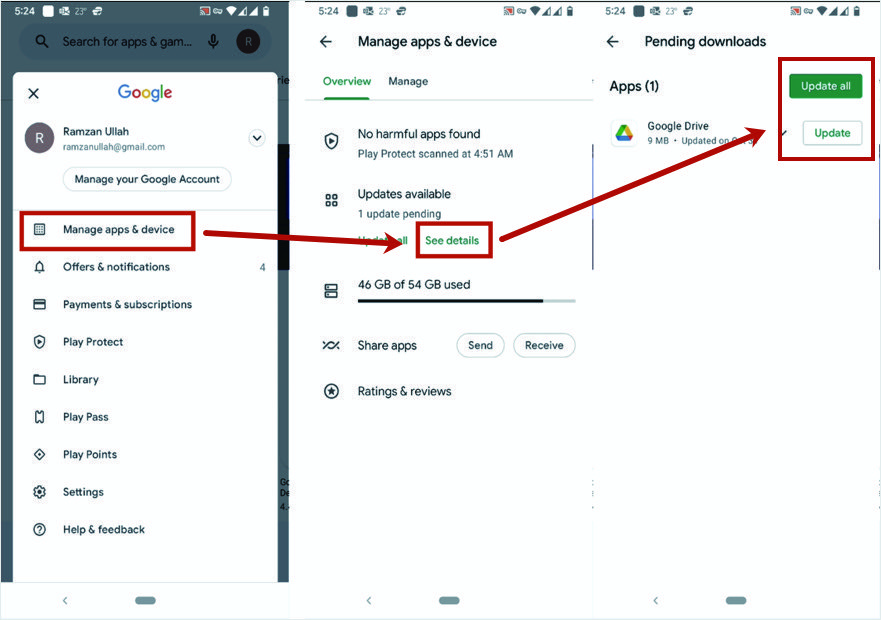Screen dimensions: 881x620
Task: Click the Receive button
Action: [544, 346]
